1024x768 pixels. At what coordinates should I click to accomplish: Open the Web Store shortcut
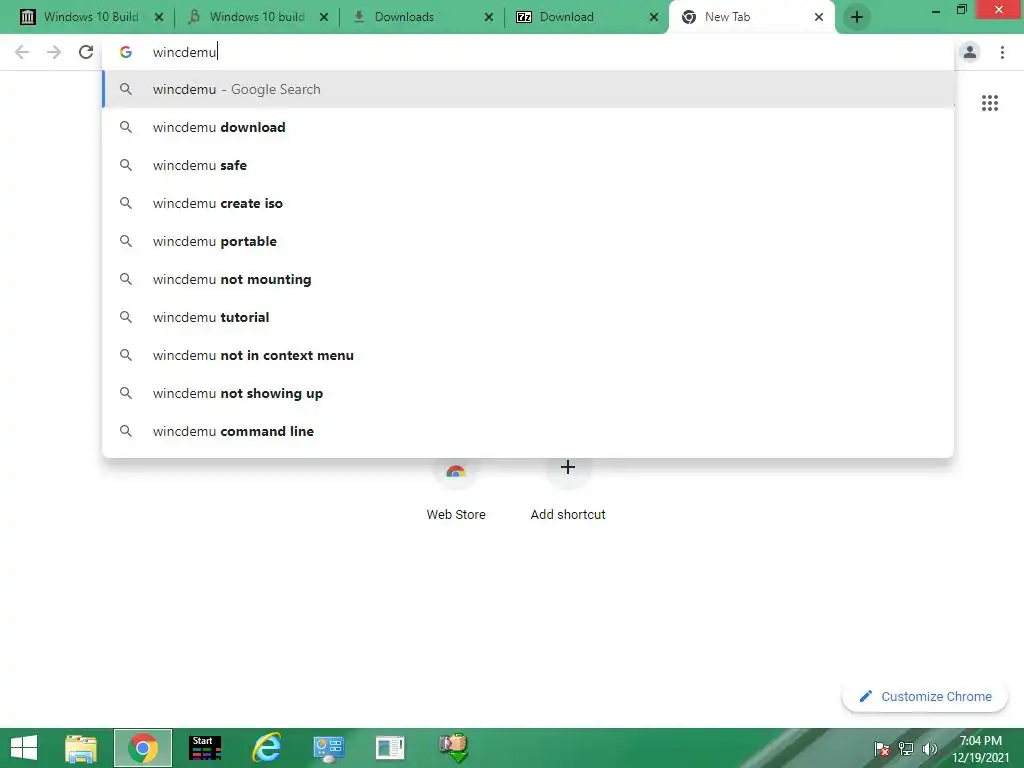coord(456,490)
